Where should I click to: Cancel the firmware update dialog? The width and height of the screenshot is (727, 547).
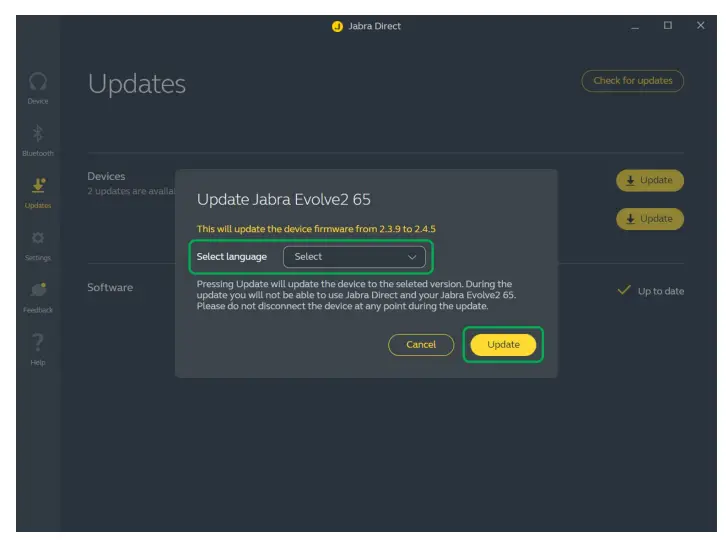[421, 345]
